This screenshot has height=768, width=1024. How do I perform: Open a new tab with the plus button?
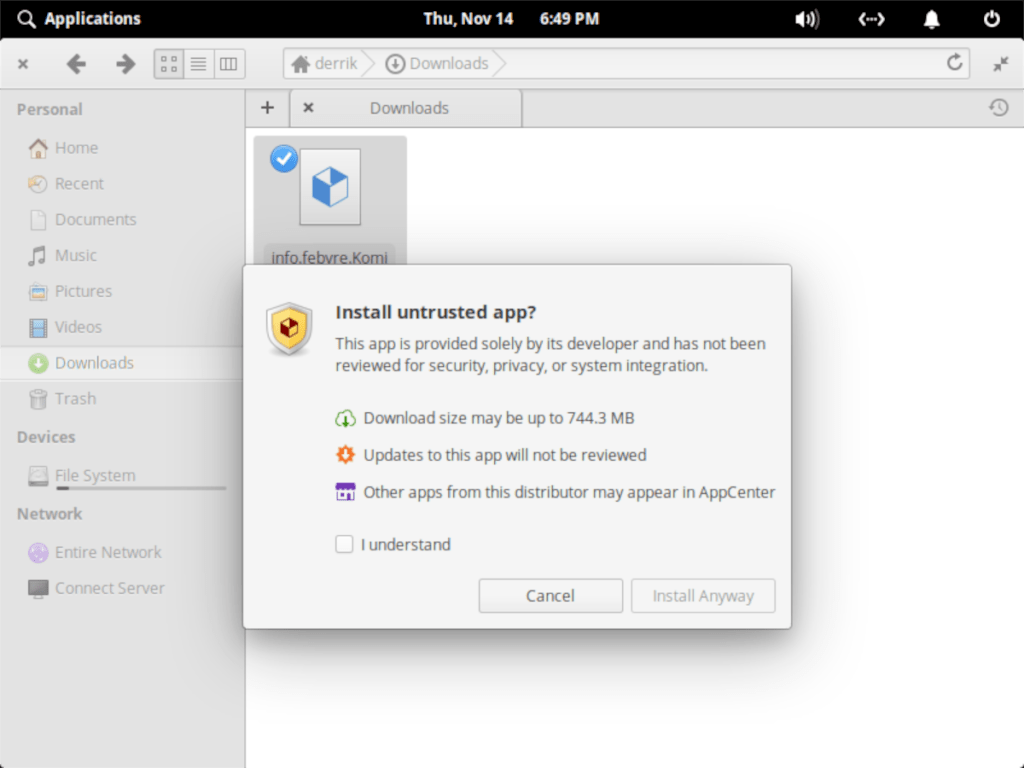click(x=267, y=107)
